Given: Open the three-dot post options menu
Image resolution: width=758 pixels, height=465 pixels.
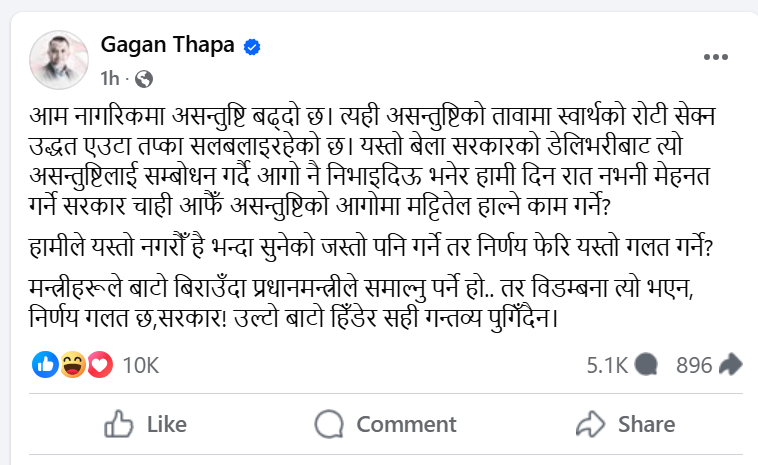Looking at the screenshot, I should (x=715, y=57).
